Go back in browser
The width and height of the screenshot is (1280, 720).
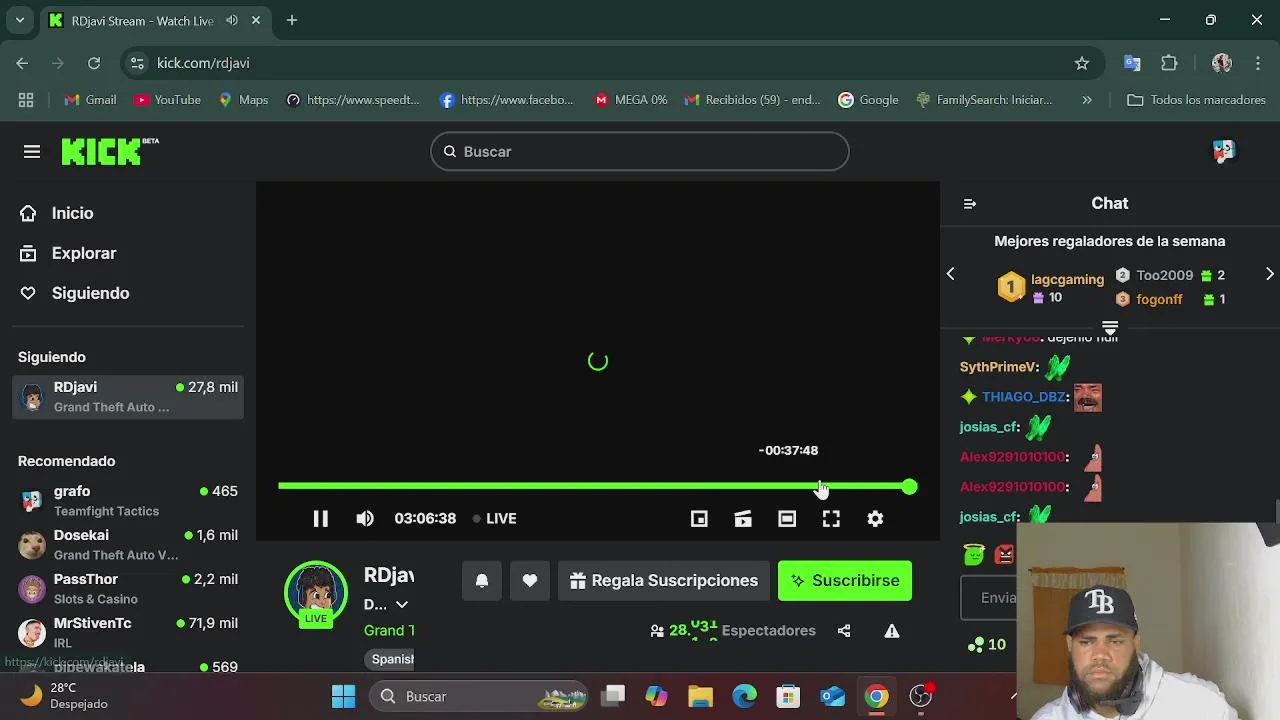[22, 63]
